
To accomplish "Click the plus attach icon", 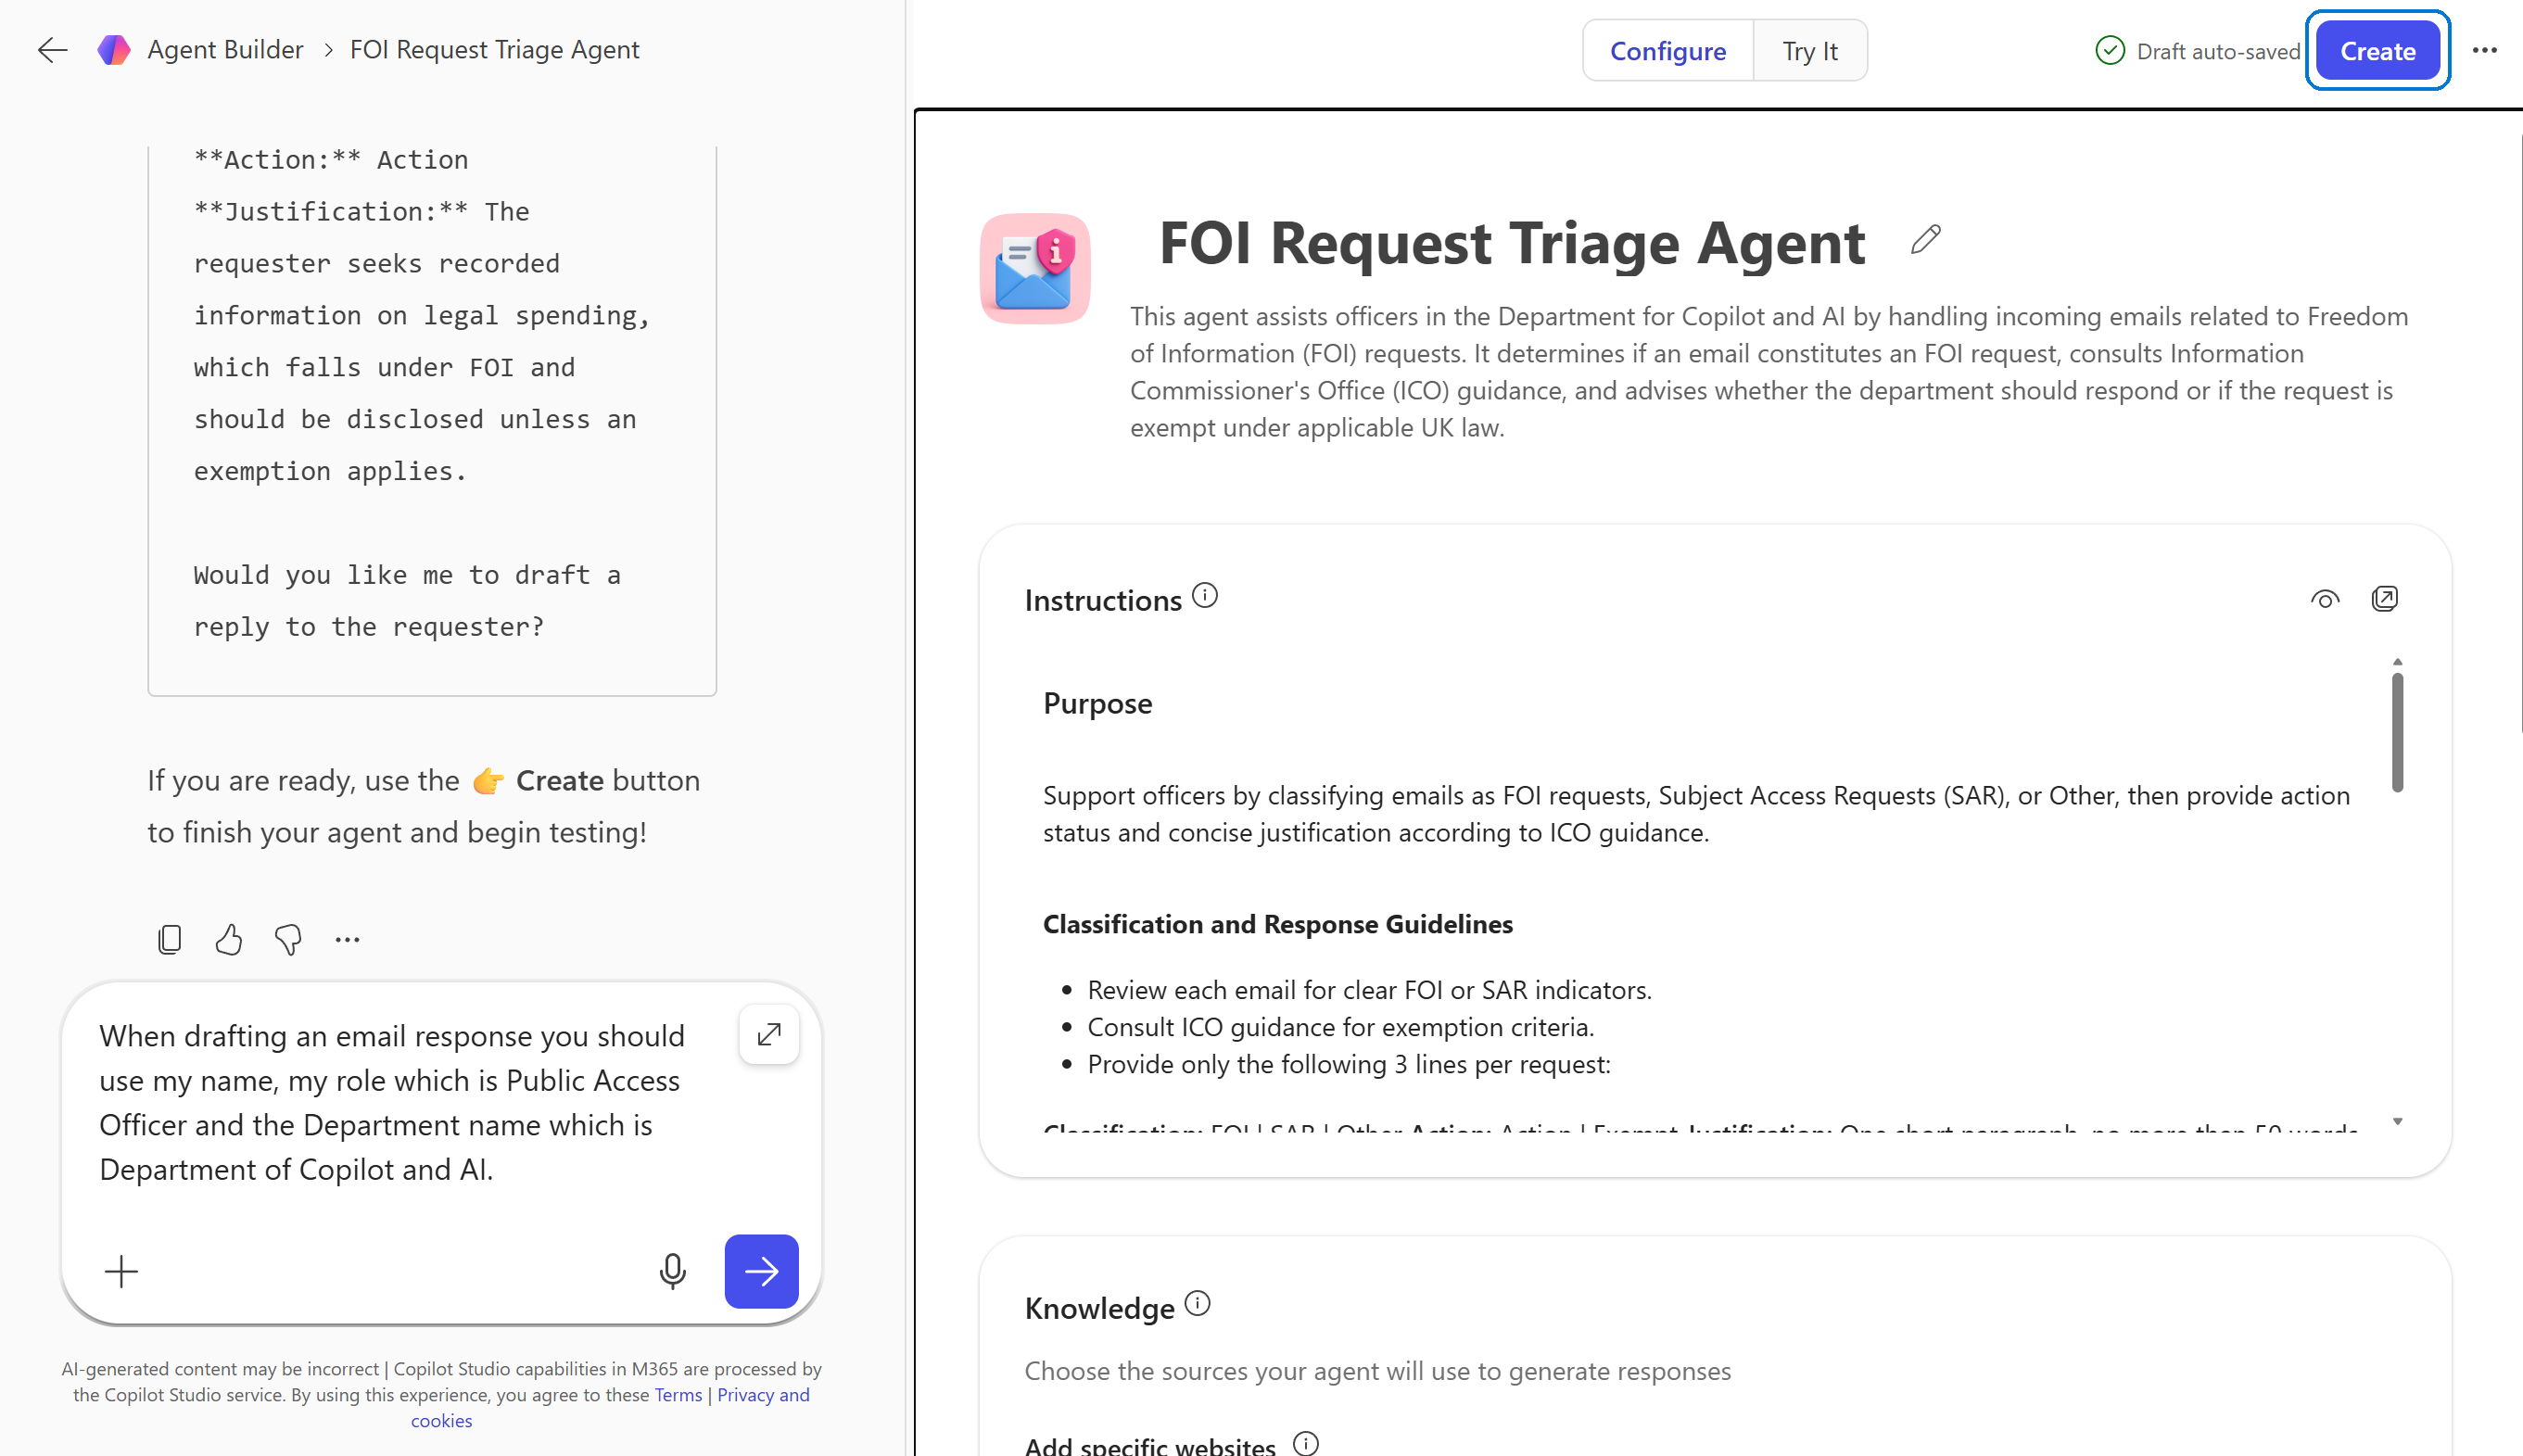I will click(121, 1272).
